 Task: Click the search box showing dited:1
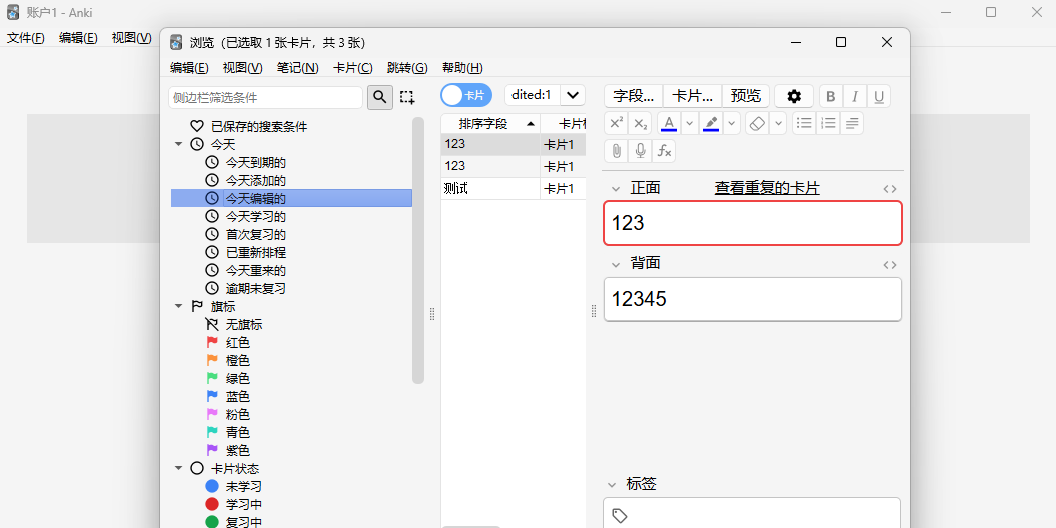click(x=532, y=95)
